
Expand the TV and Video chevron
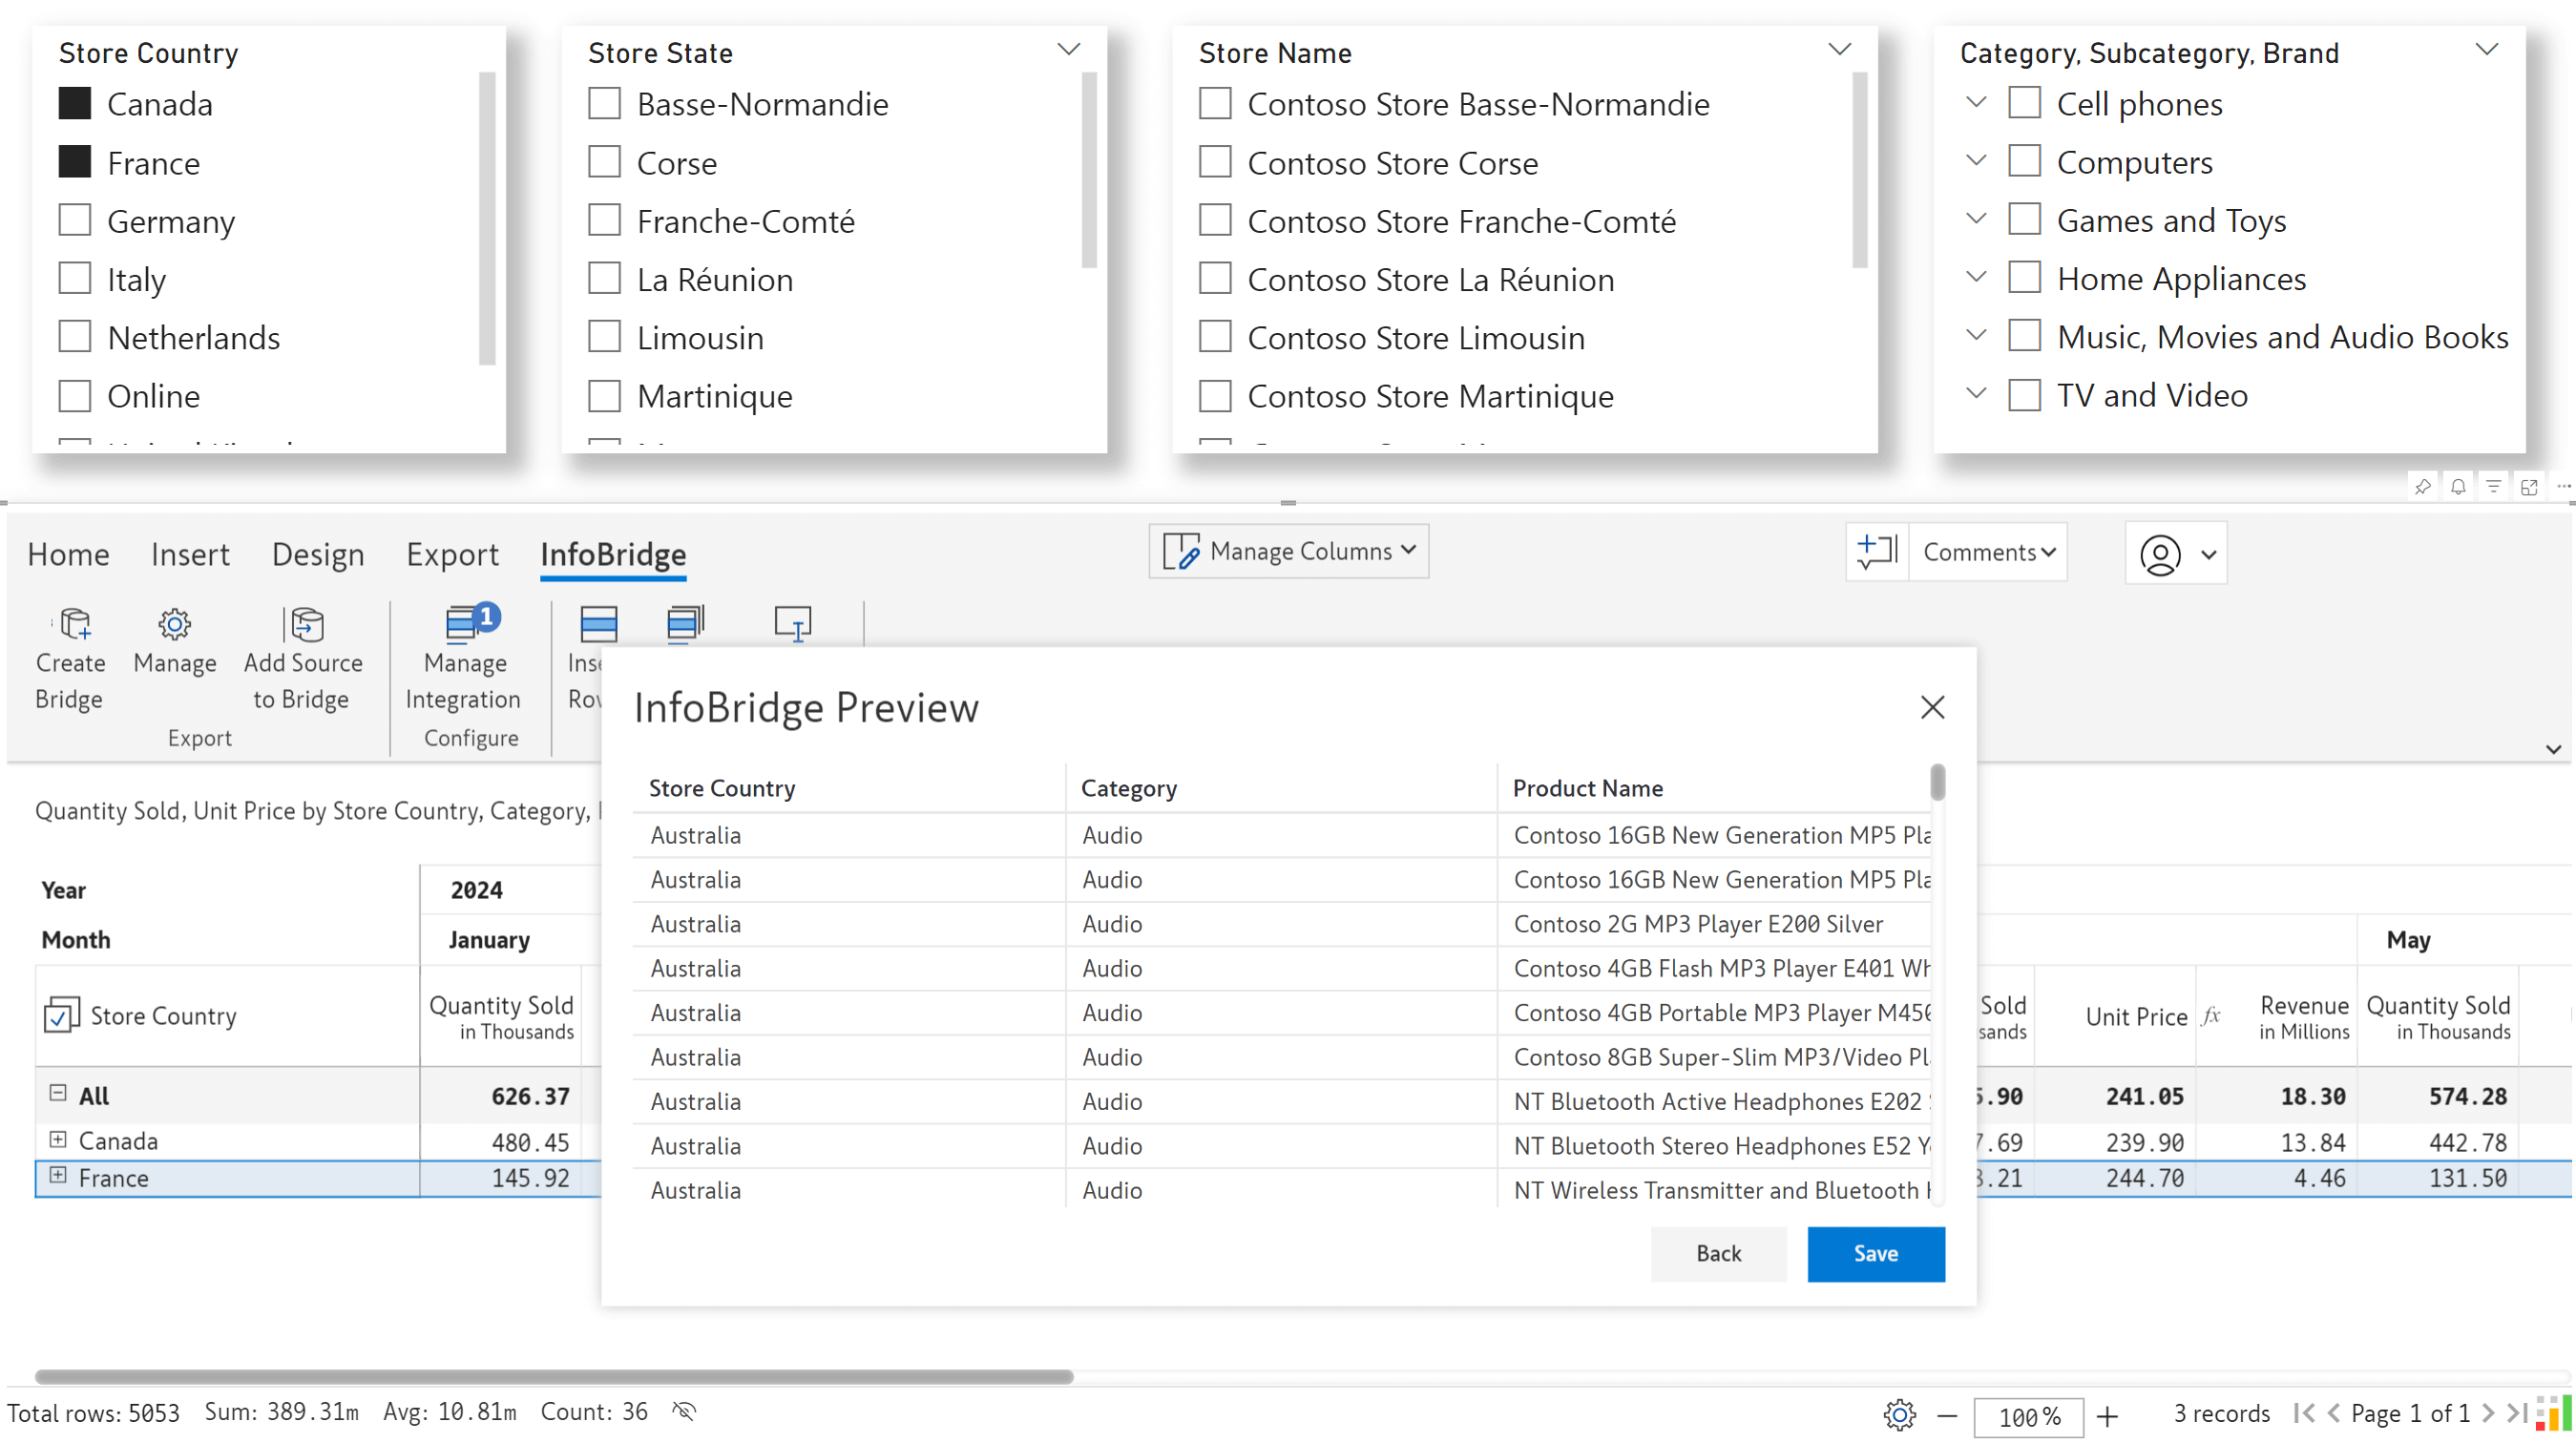click(x=1975, y=393)
